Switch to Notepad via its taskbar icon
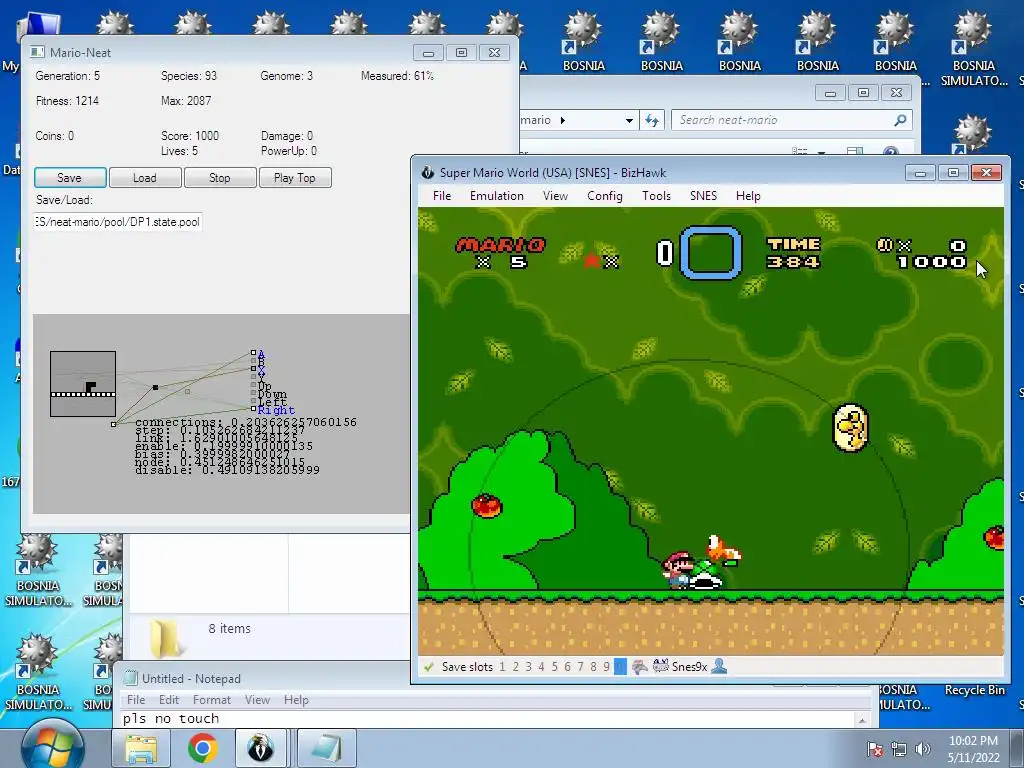This screenshot has width=1024, height=768. point(328,748)
